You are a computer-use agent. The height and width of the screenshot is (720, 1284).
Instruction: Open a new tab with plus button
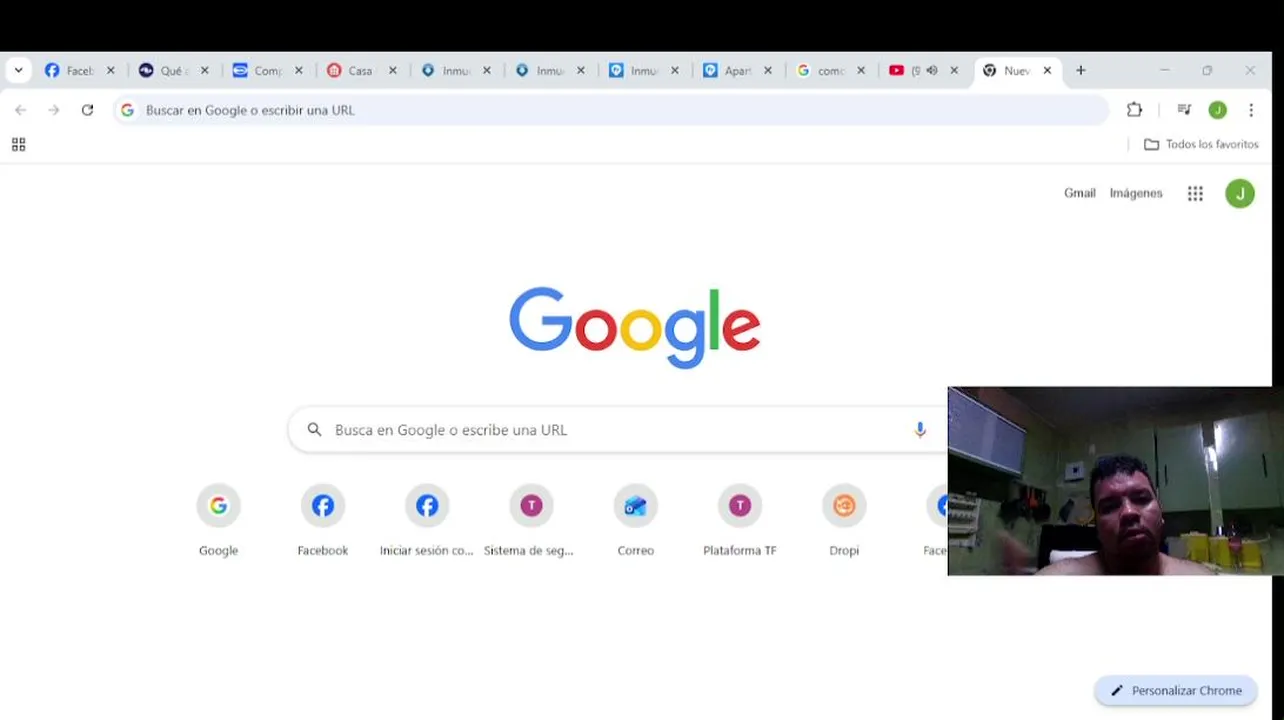click(1081, 71)
